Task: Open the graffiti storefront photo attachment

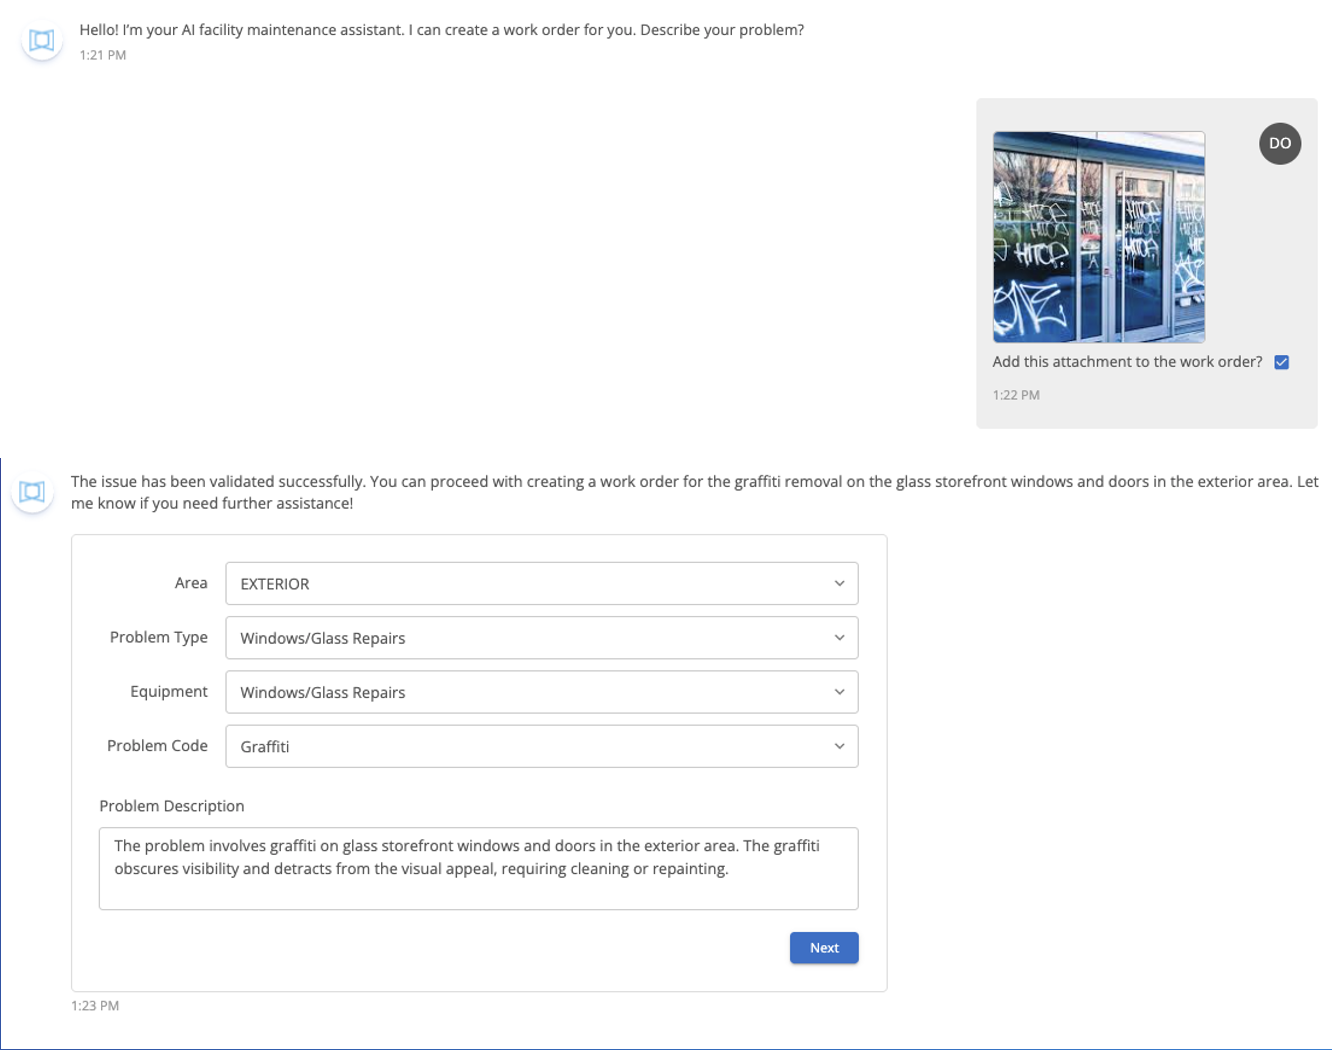Action: tap(1098, 237)
